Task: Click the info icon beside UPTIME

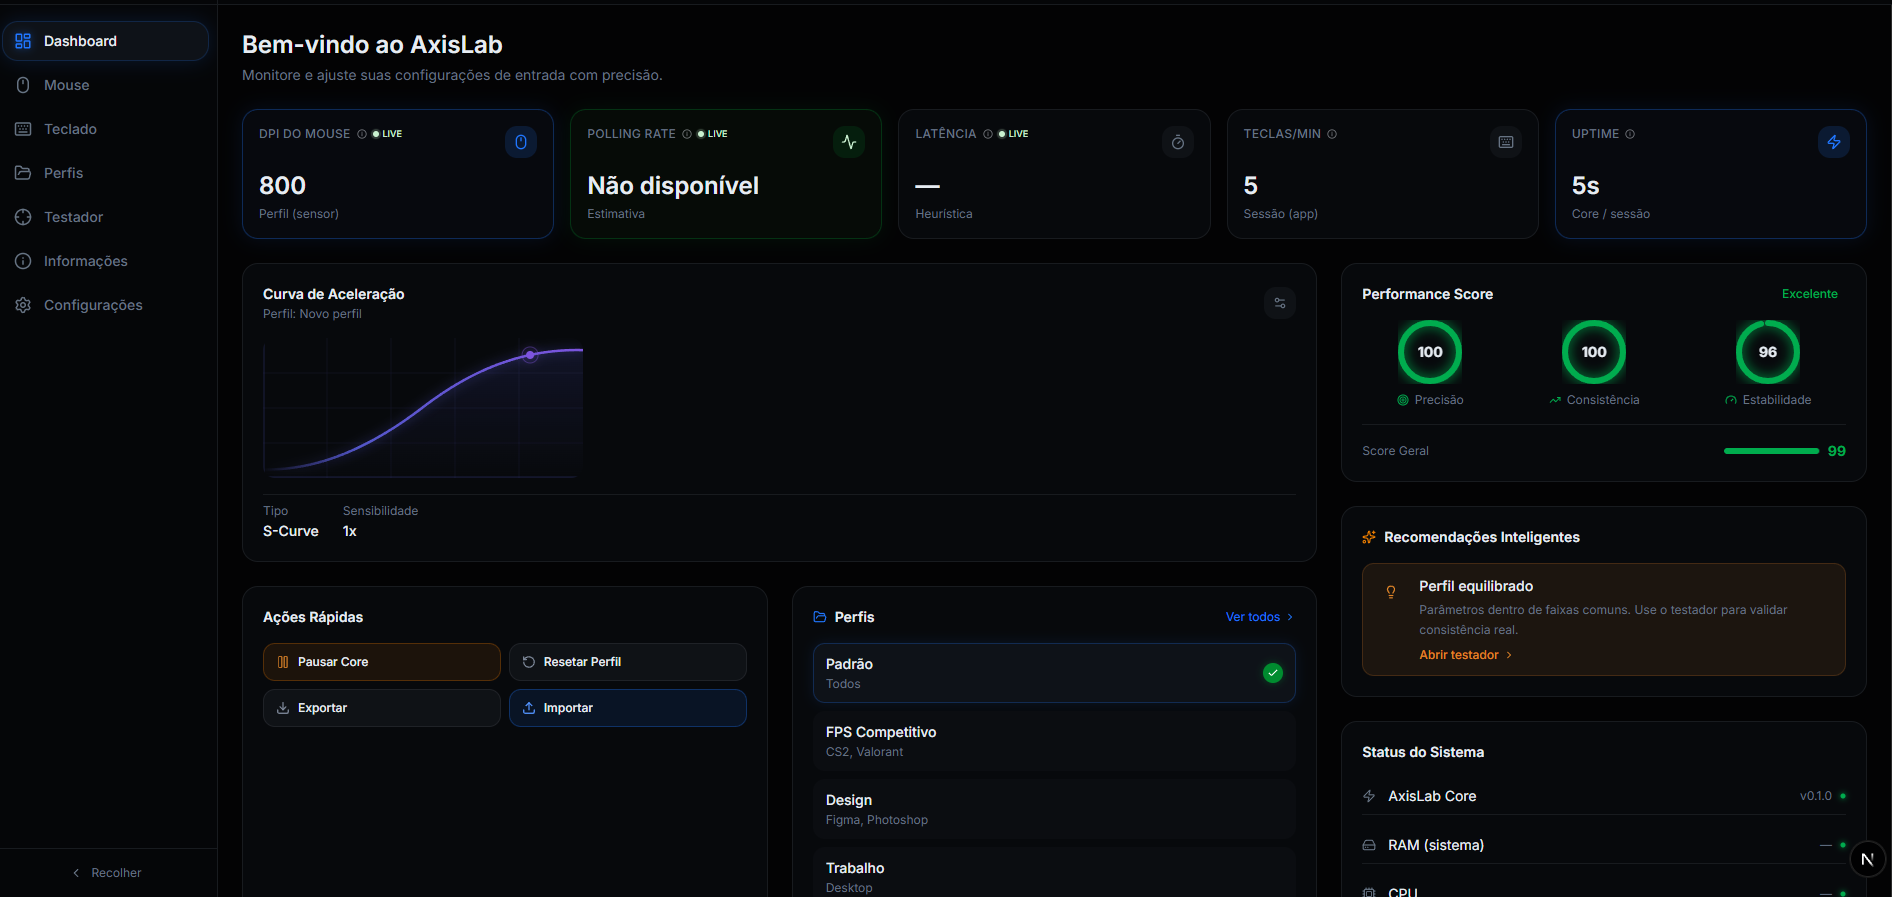Action: click(x=1630, y=134)
